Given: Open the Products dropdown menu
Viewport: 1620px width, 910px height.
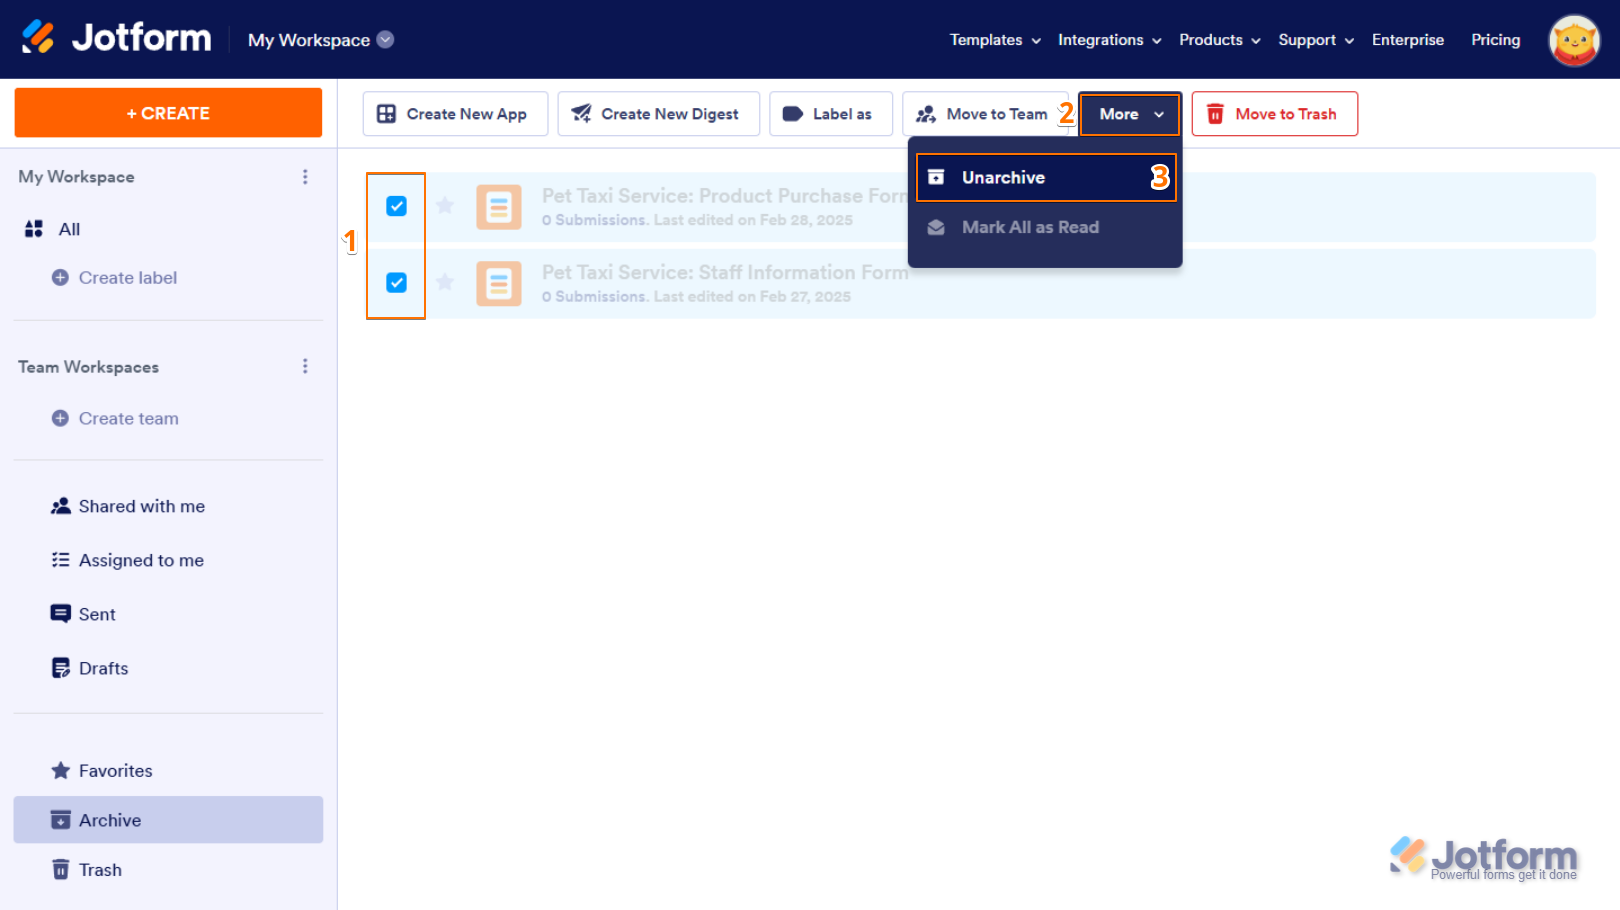Looking at the screenshot, I should click(1220, 40).
